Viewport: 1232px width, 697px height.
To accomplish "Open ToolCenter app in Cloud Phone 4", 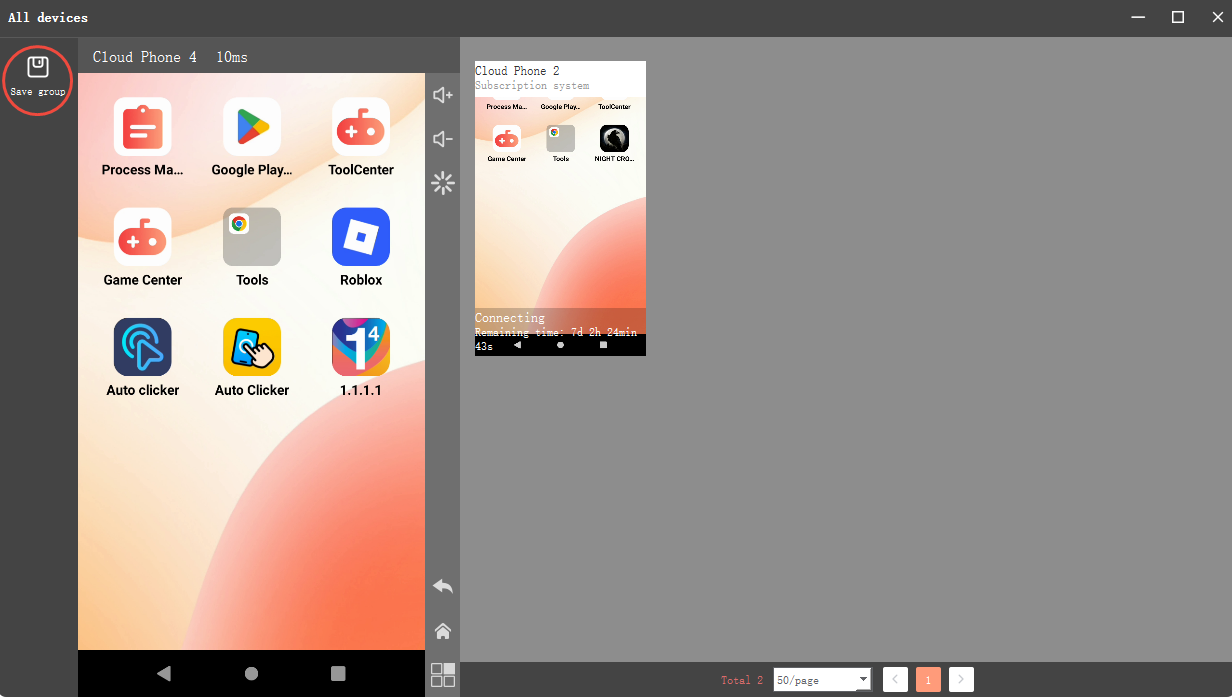I will [x=361, y=137].
